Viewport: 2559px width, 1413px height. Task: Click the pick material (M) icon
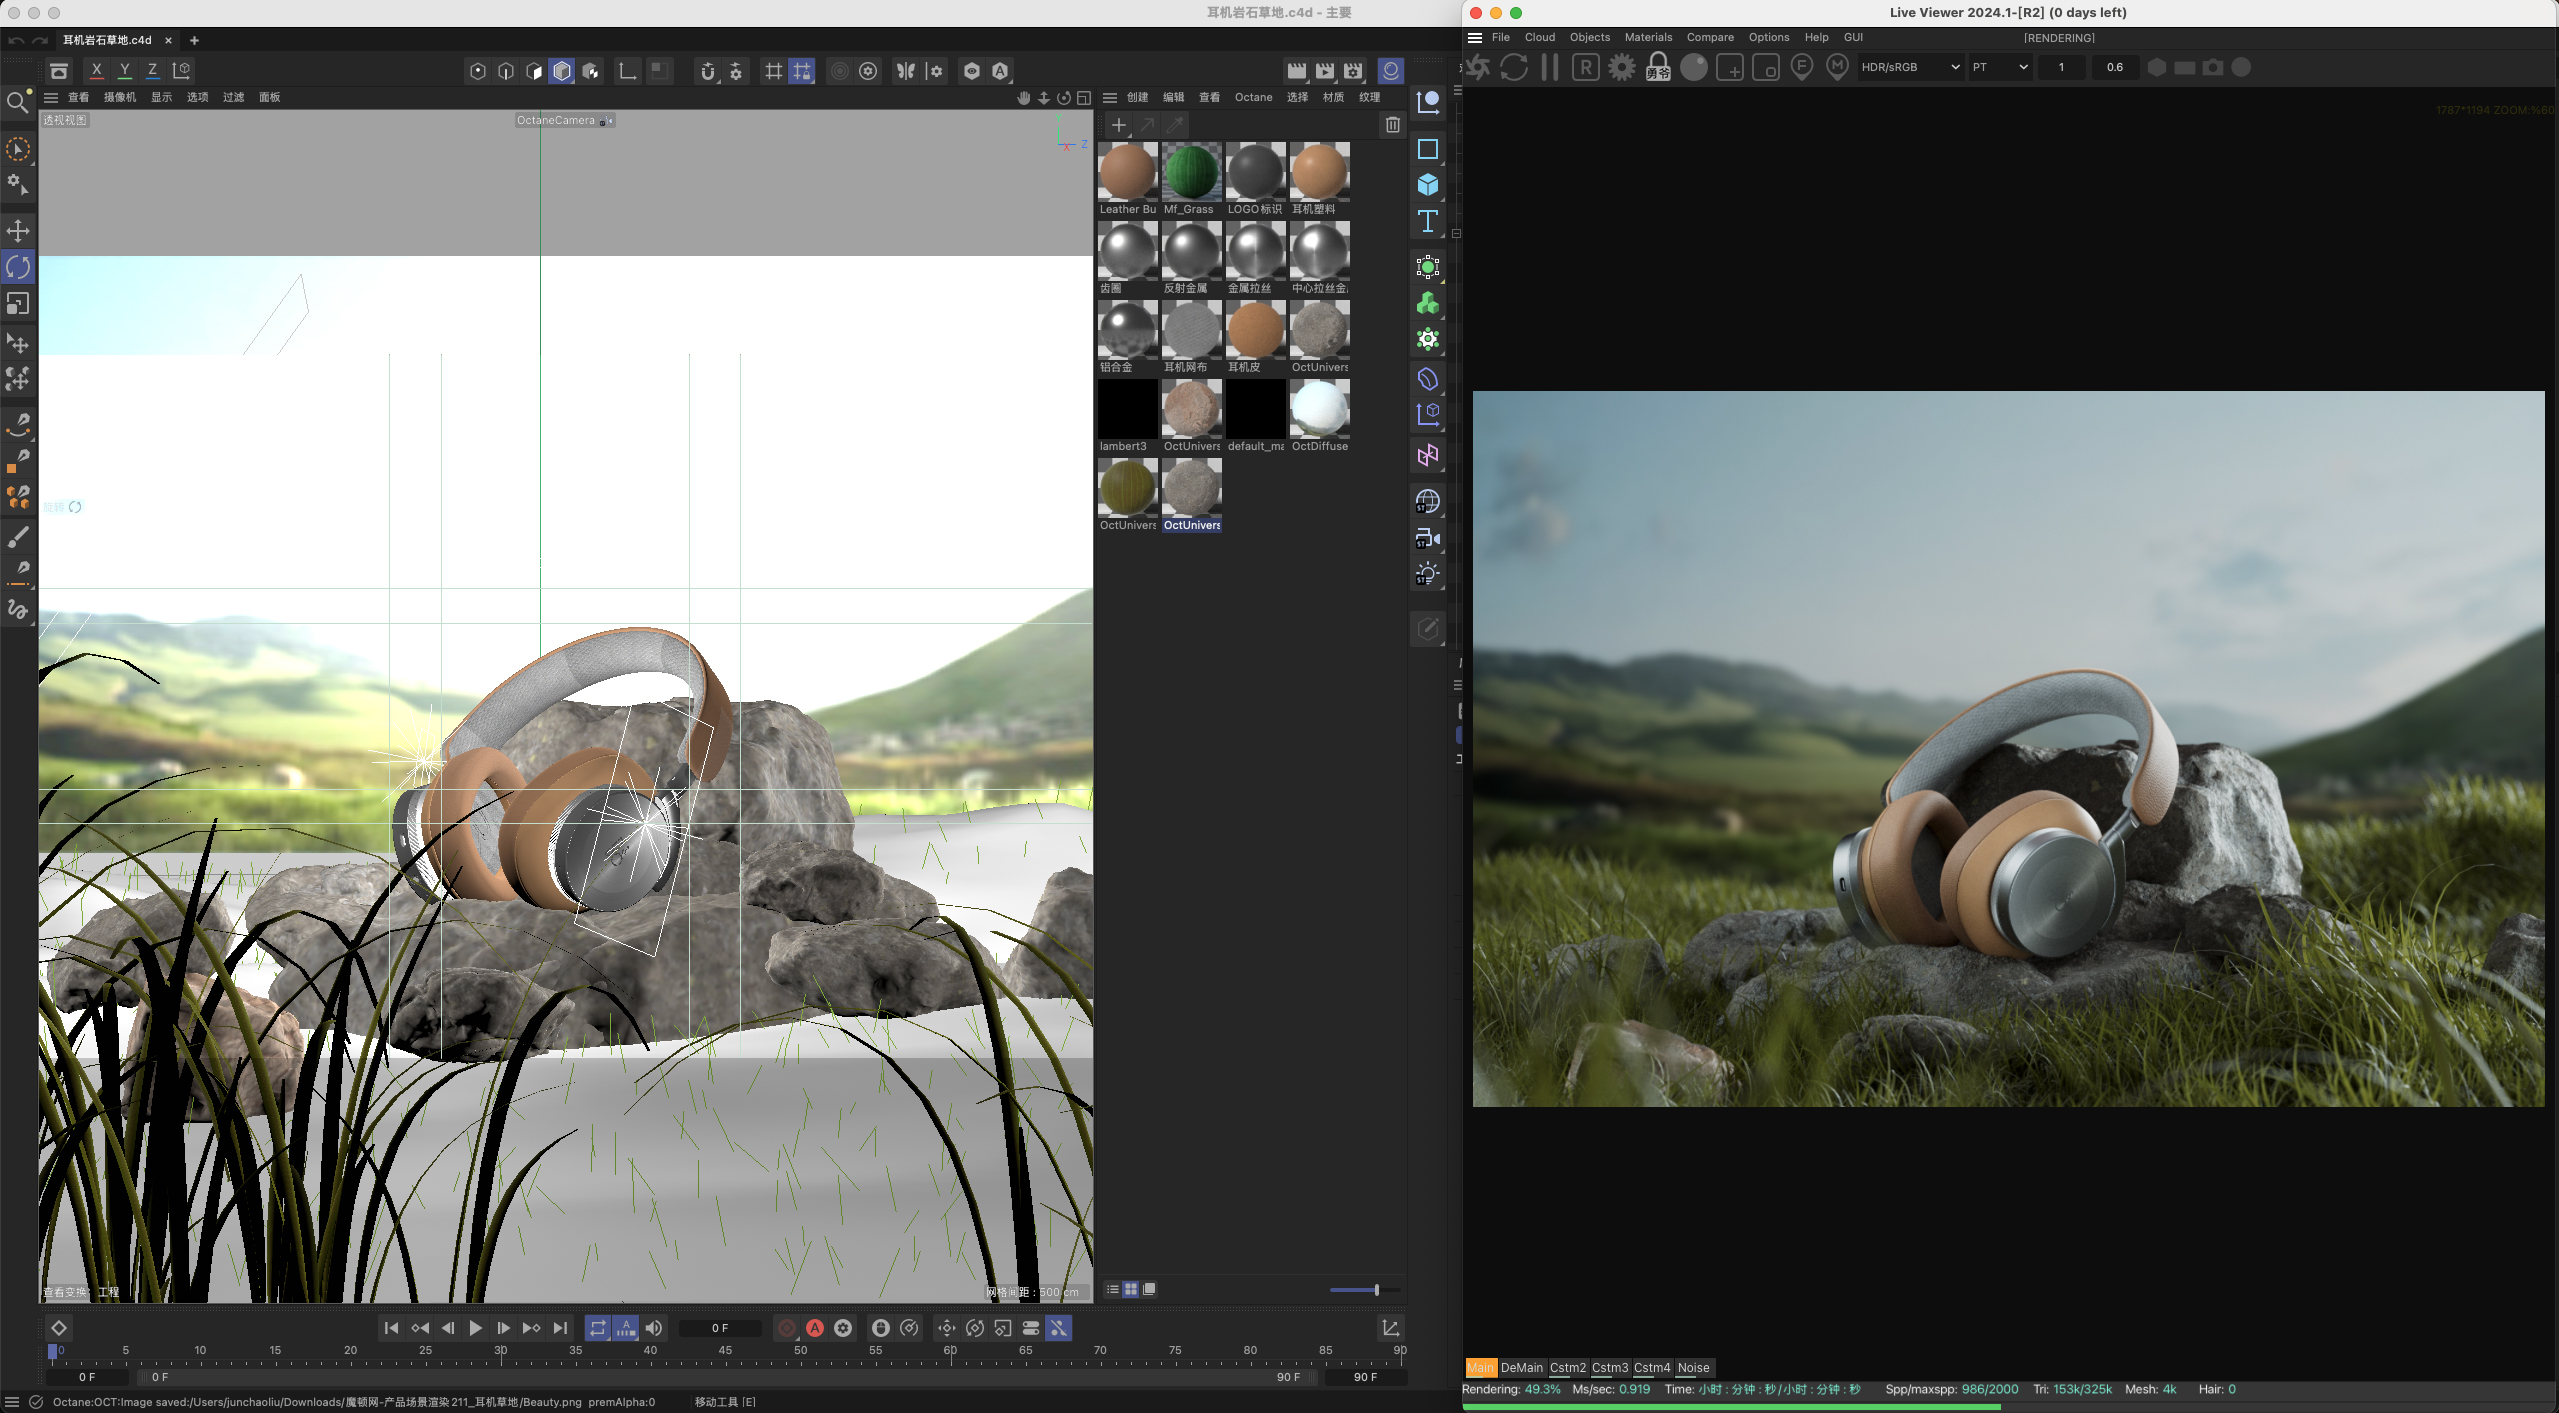pyautogui.click(x=1837, y=68)
